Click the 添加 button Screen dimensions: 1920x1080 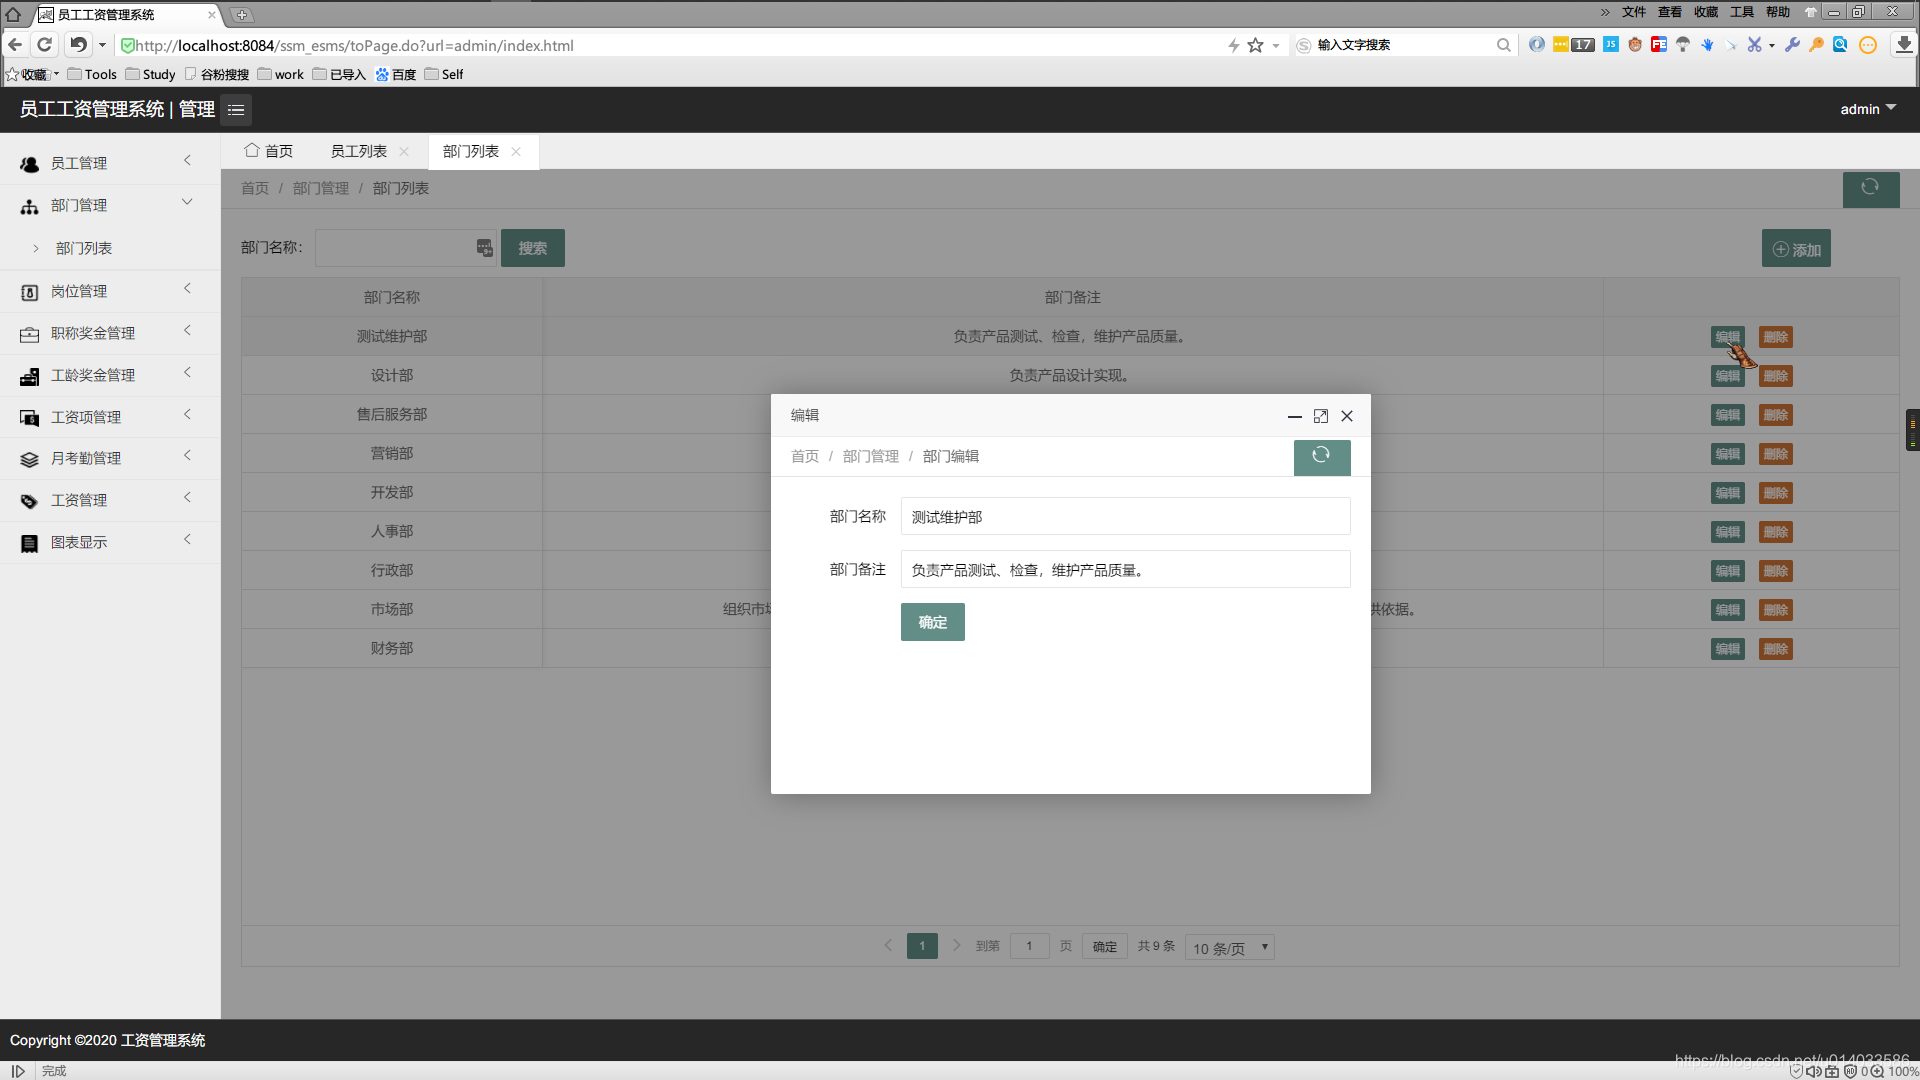[1796, 249]
